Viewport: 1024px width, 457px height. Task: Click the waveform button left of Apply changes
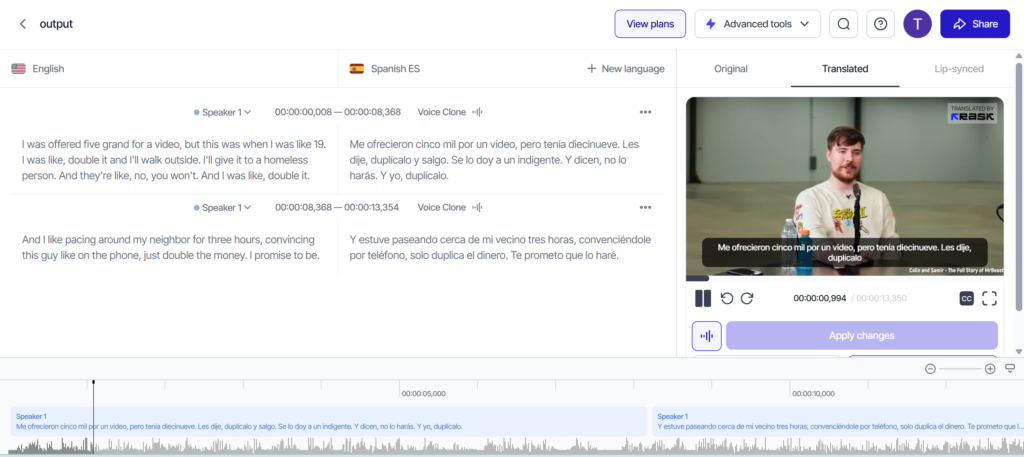(707, 336)
